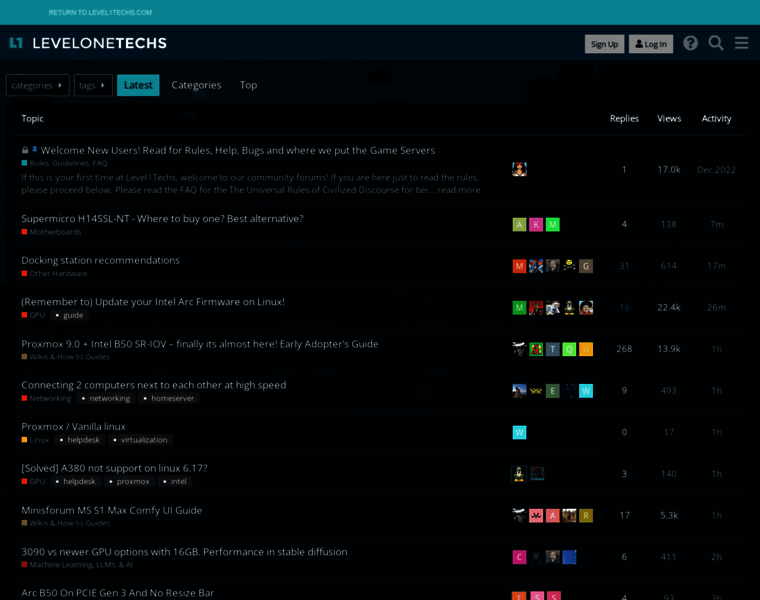Open Arc B50 On PCIE Gen 3 topic
The height and width of the screenshot is (600, 760).
pyautogui.click(x=118, y=593)
